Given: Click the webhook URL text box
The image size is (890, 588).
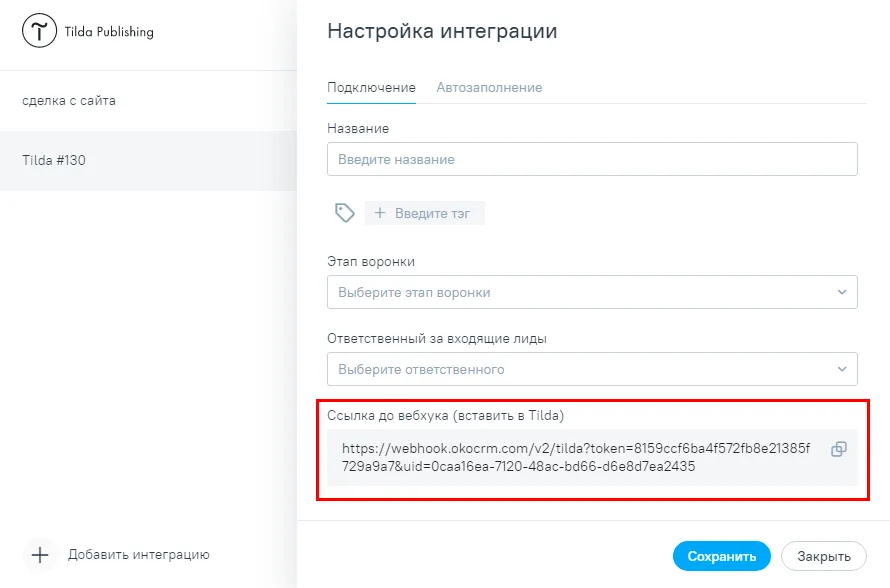Looking at the screenshot, I should pos(592,457).
